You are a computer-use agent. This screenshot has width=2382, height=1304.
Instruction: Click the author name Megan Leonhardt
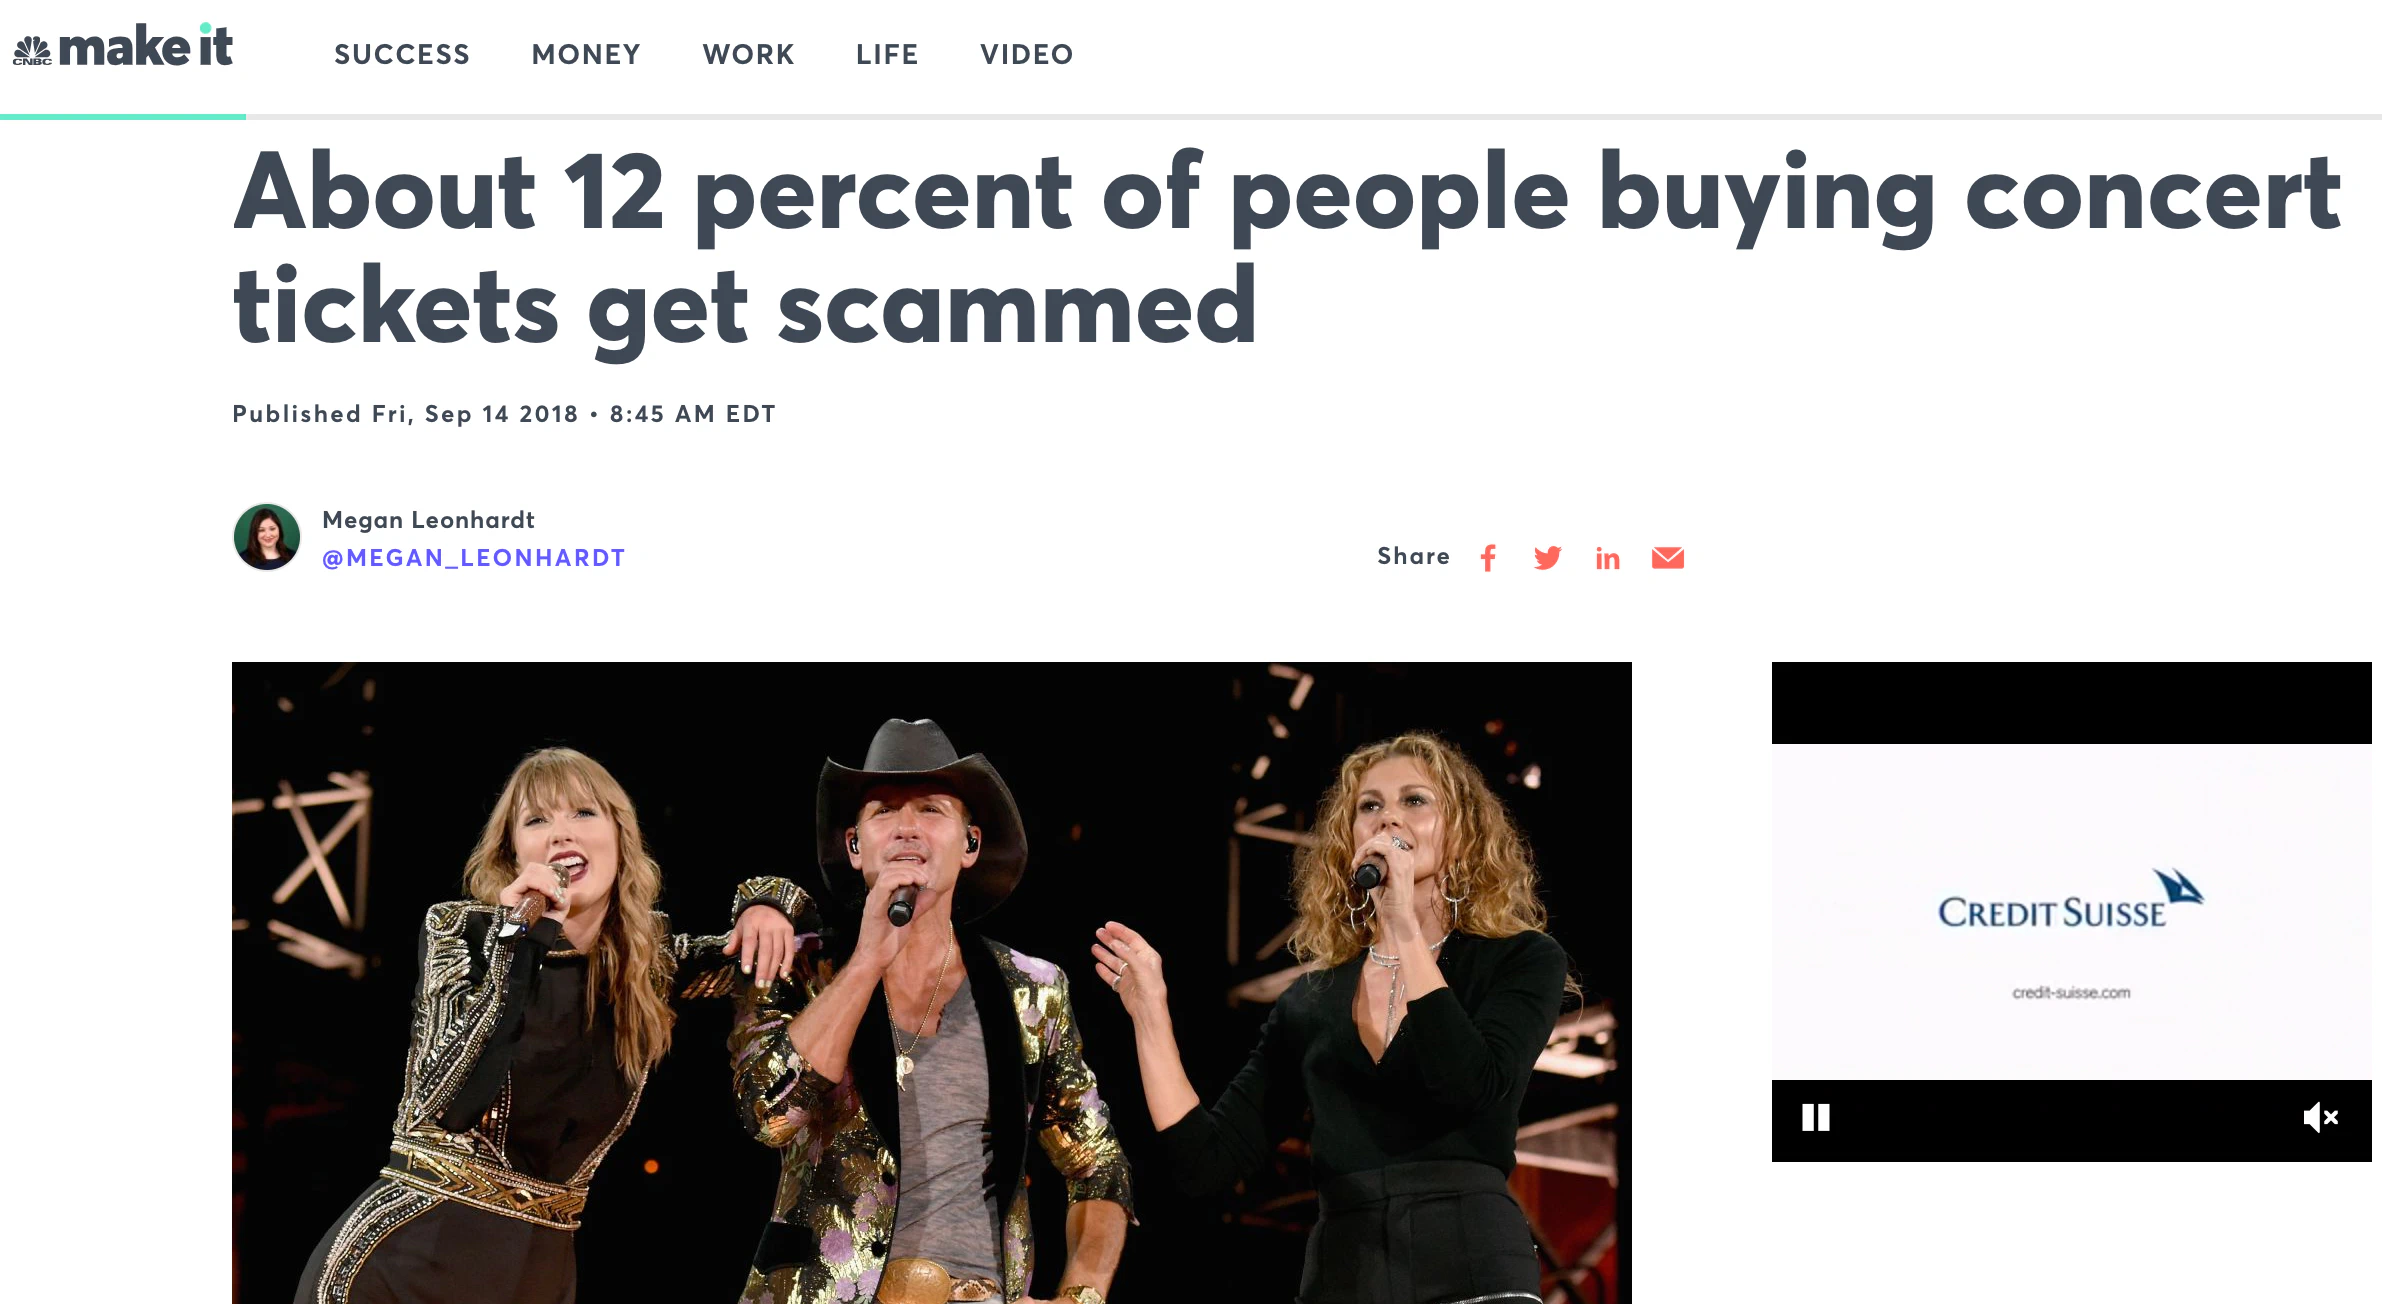tap(428, 519)
